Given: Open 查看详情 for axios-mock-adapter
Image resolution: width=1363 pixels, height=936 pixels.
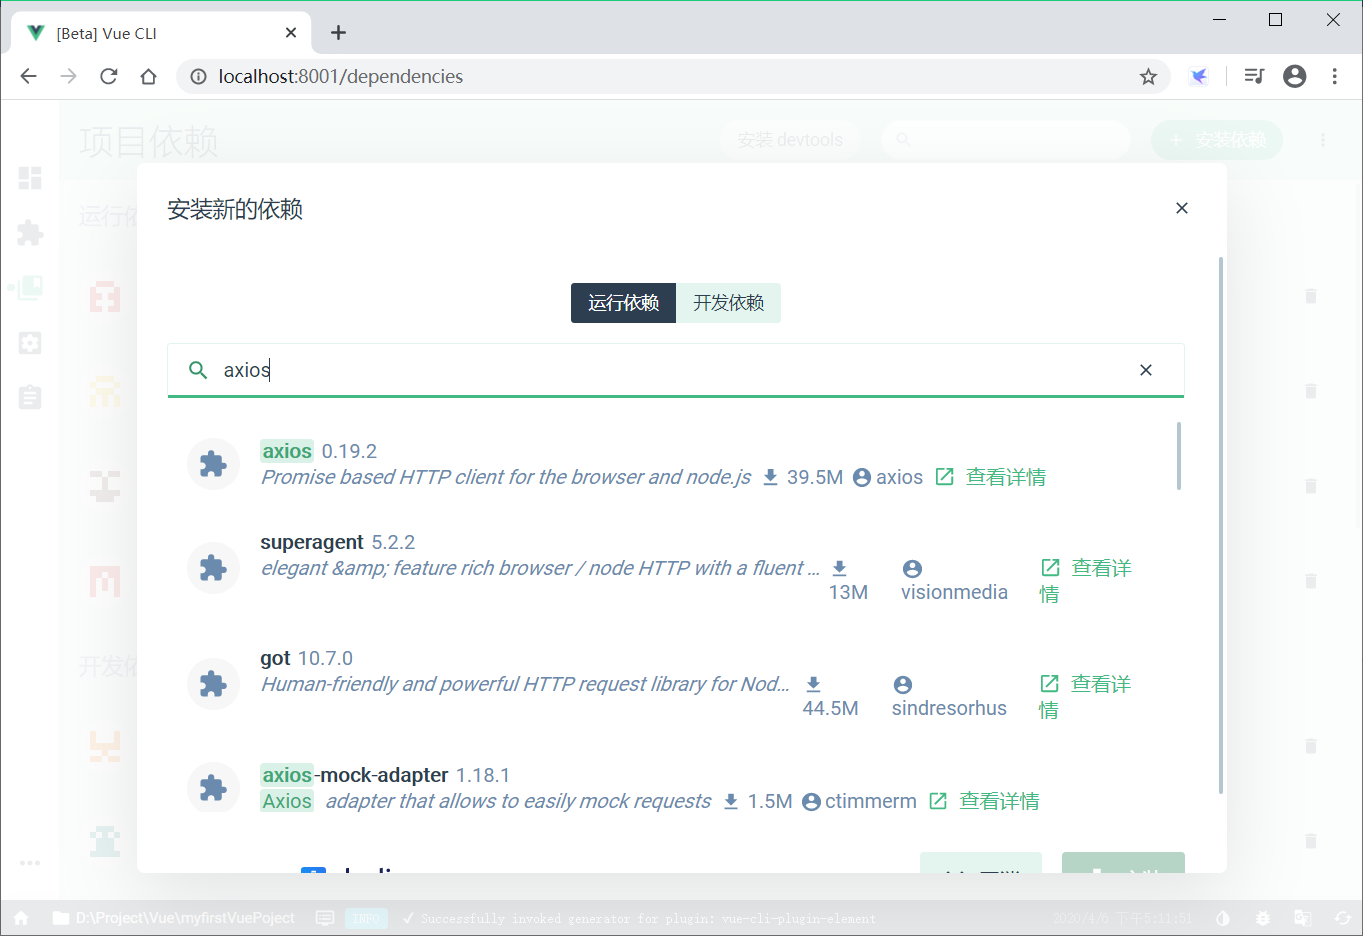Looking at the screenshot, I should (999, 801).
